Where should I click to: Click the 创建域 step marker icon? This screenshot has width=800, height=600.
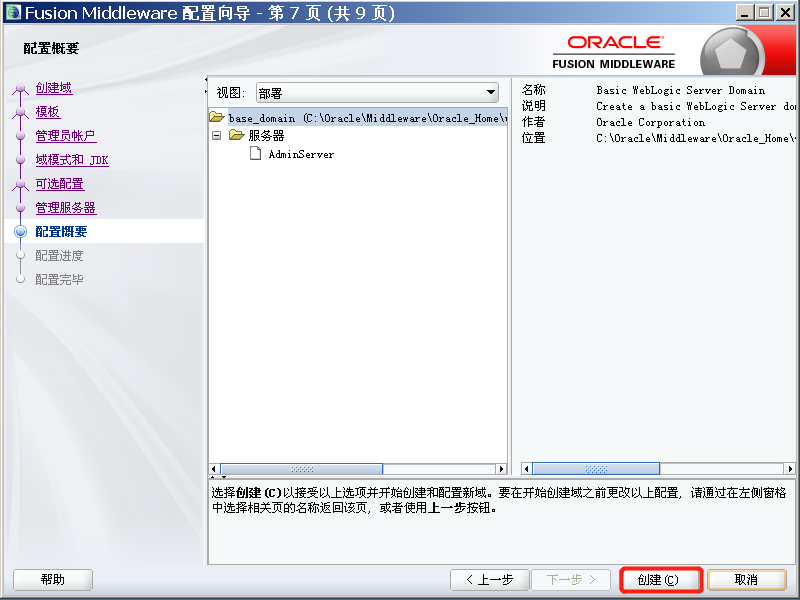[x=20, y=88]
